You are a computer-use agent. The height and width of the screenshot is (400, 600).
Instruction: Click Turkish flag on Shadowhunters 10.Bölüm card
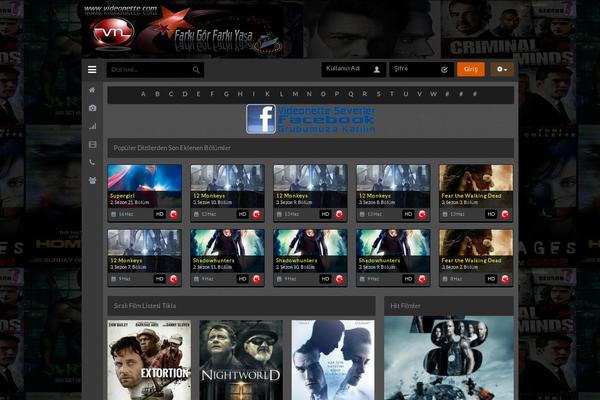tap(339, 279)
